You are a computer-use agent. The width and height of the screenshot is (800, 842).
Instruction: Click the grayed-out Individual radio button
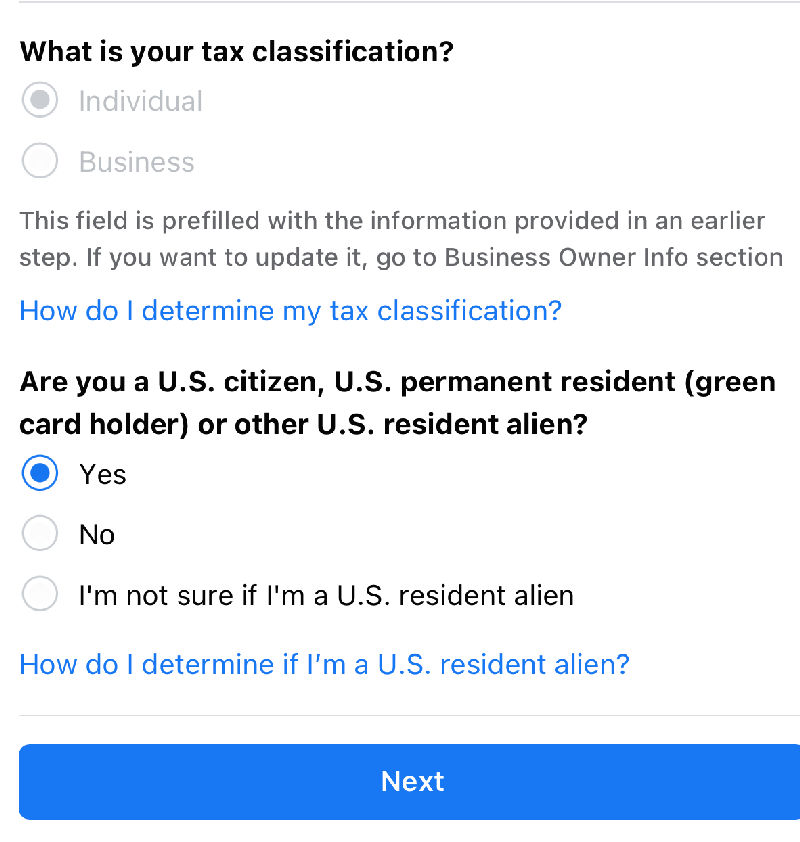click(x=40, y=101)
